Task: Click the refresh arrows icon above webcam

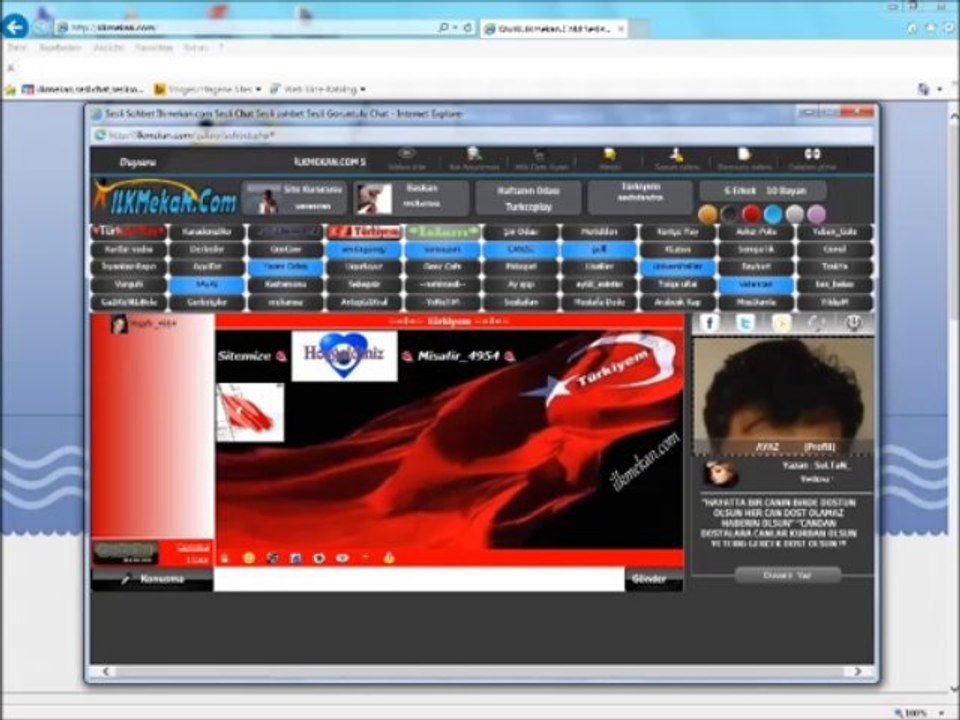Action: pos(817,323)
